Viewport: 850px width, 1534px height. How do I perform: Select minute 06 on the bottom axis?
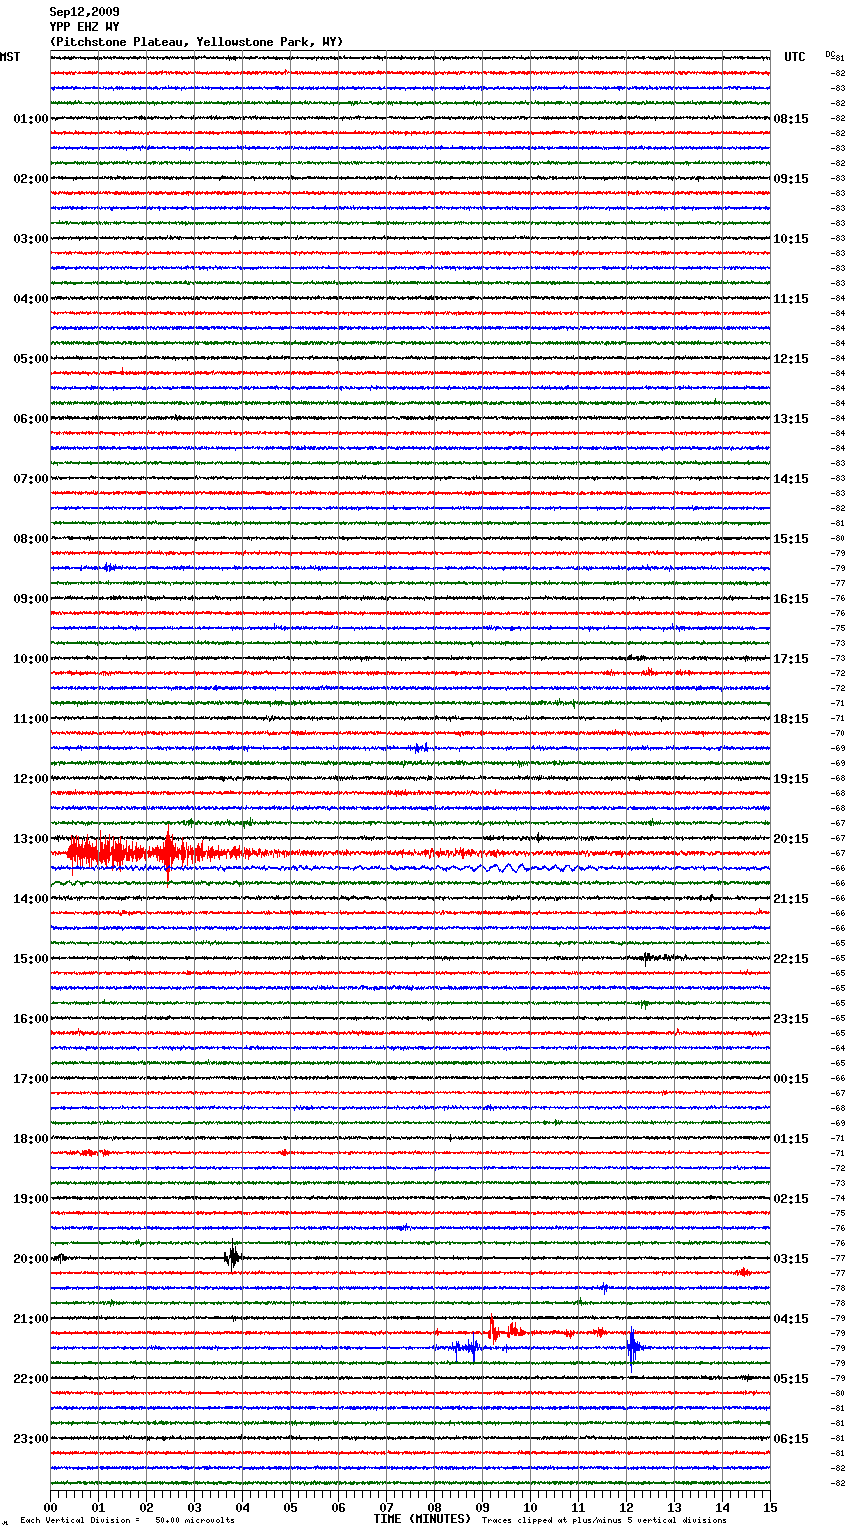pyautogui.click(x=339, y=1507)
